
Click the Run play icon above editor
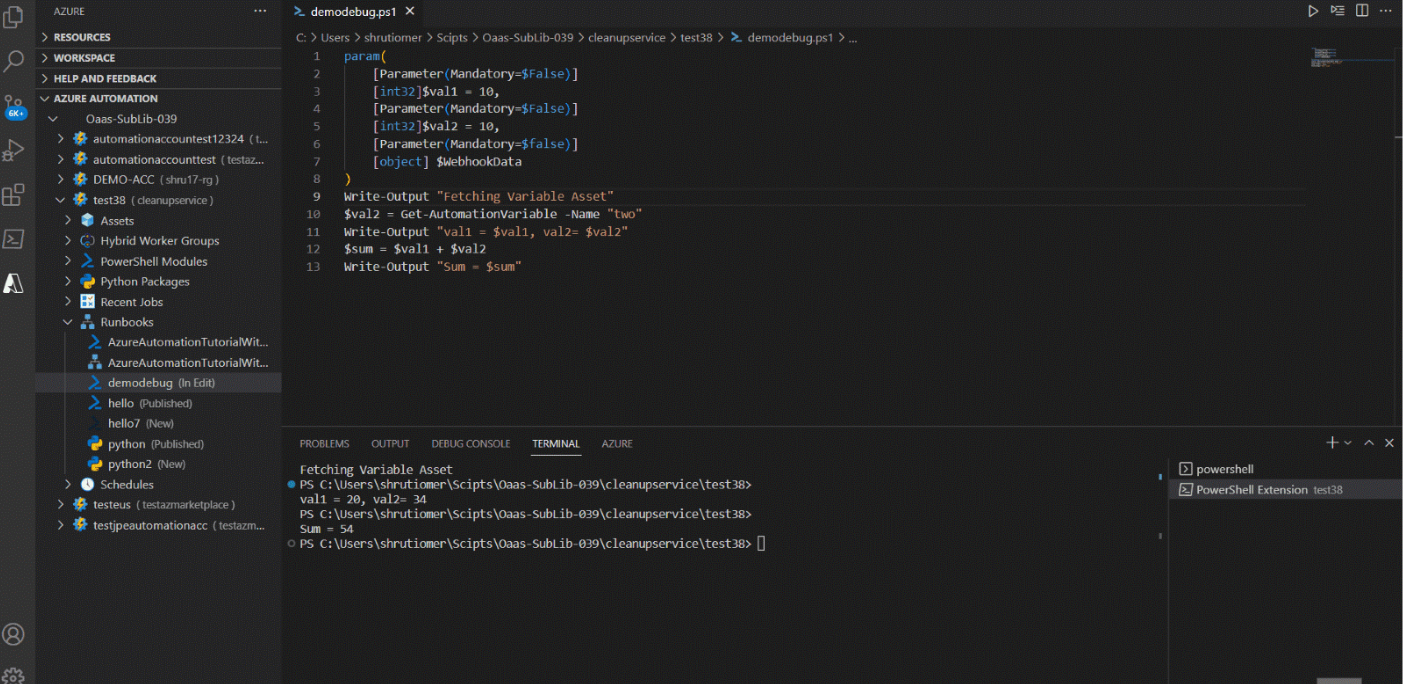coord(1313,11)
